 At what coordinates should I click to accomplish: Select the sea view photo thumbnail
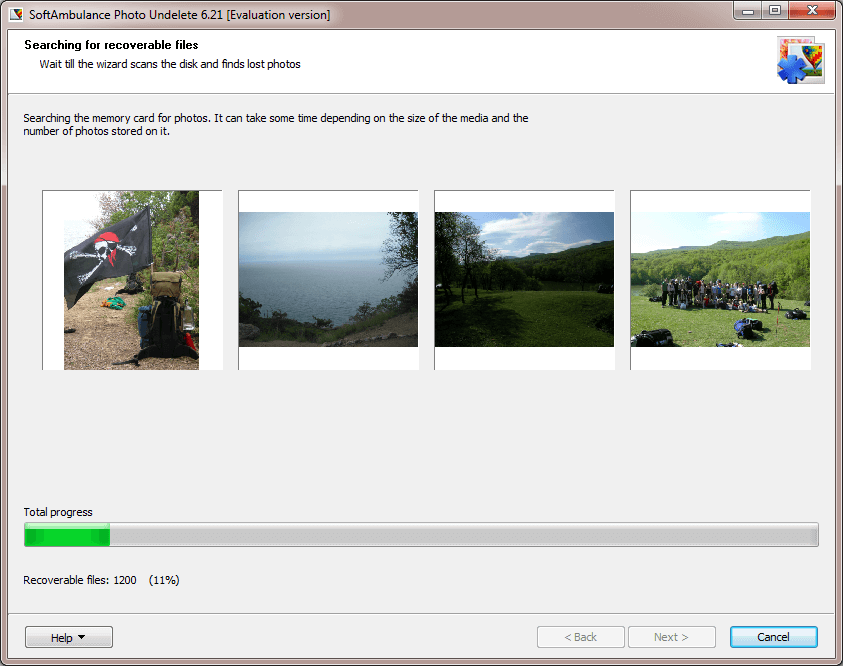328,280
